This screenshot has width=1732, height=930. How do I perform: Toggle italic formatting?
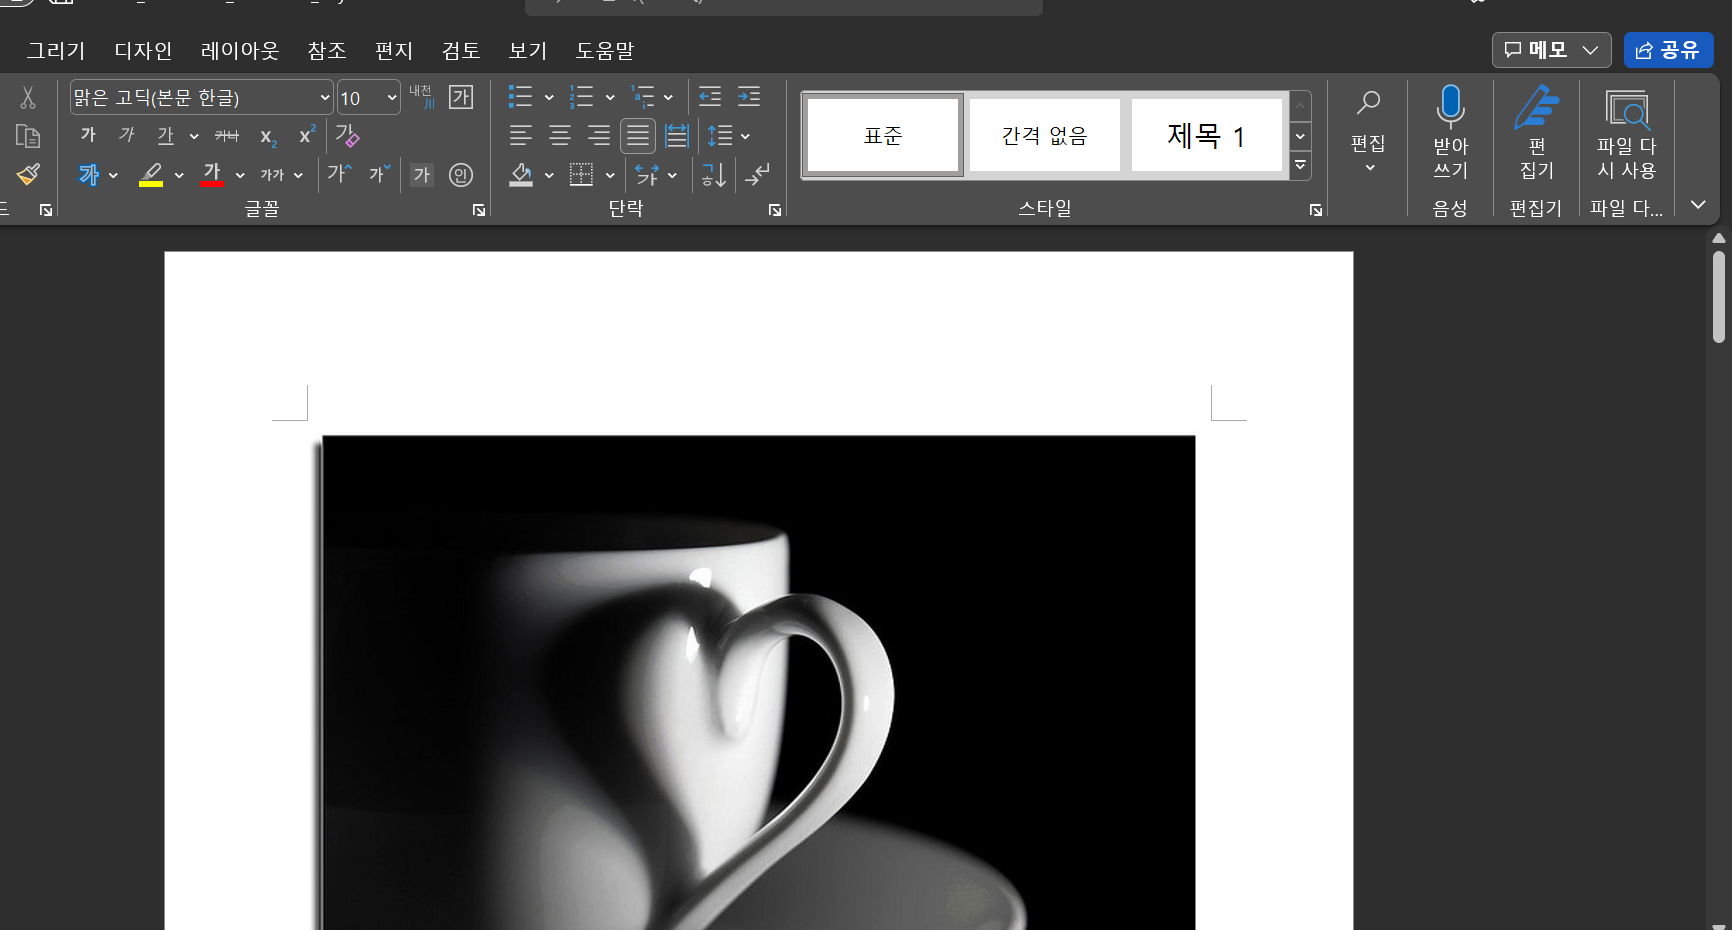[127, 135]
